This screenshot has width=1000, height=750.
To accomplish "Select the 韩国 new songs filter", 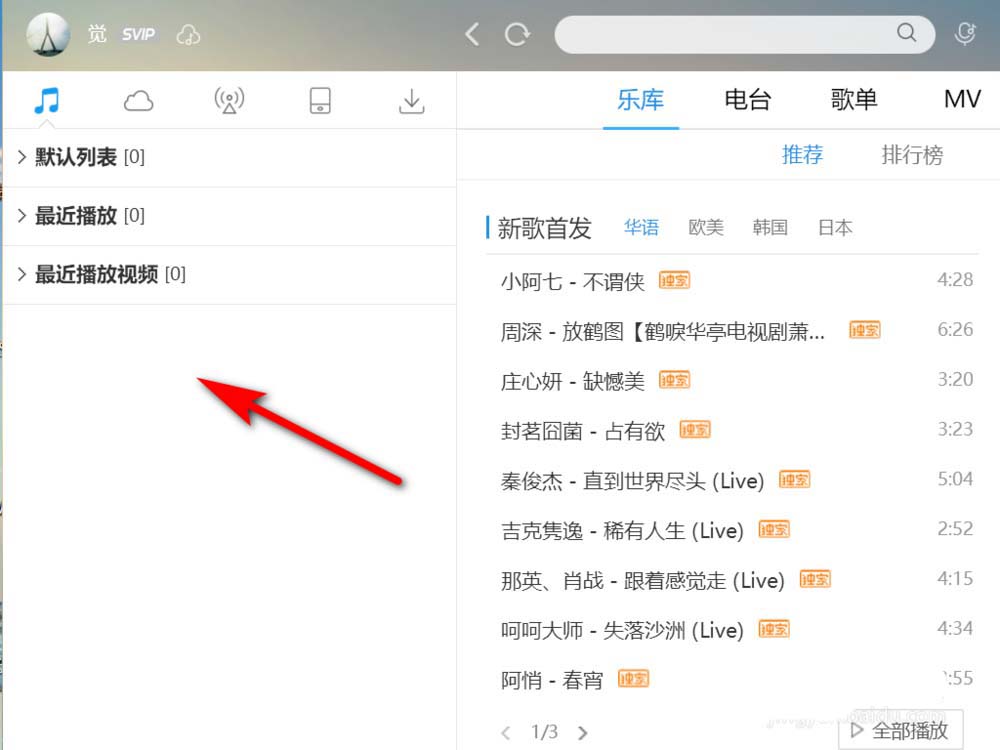I will click(770, 228).
